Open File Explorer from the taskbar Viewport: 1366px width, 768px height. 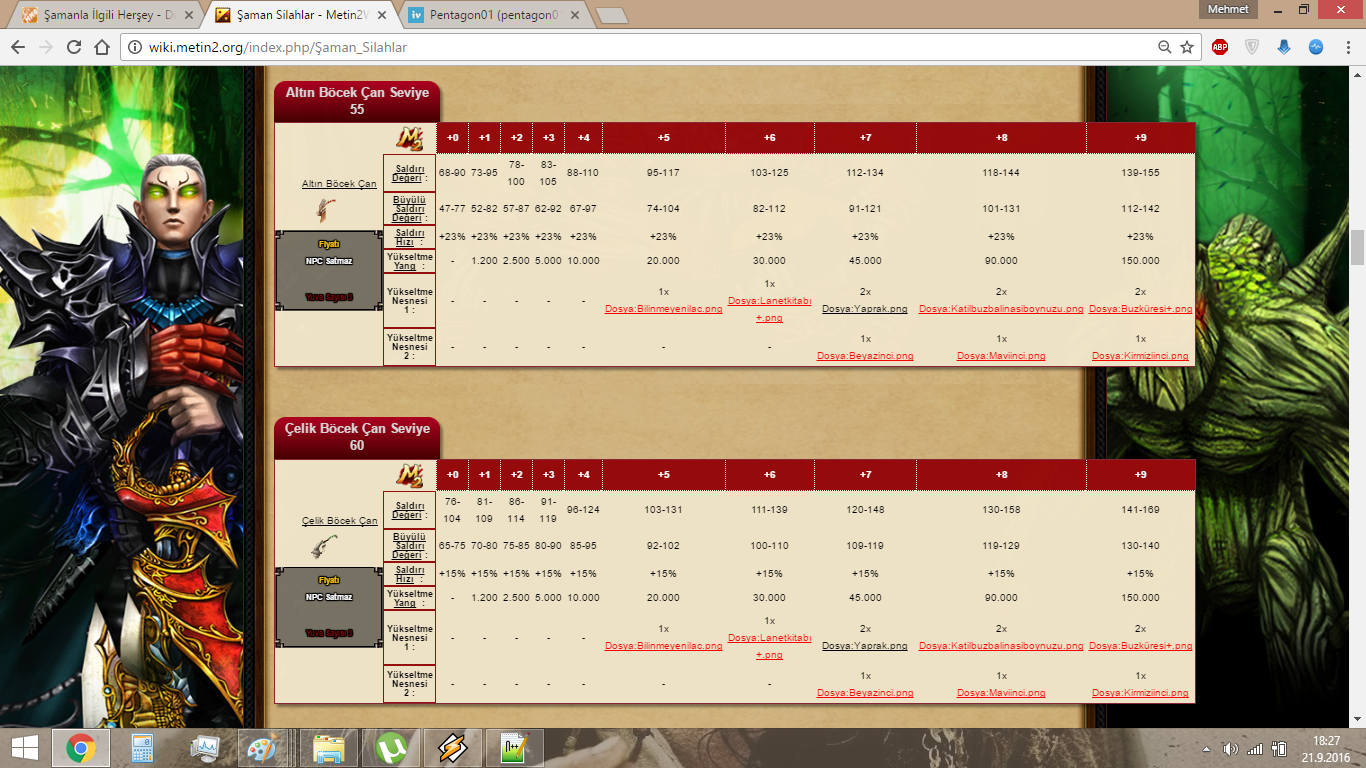coord(328,747)
